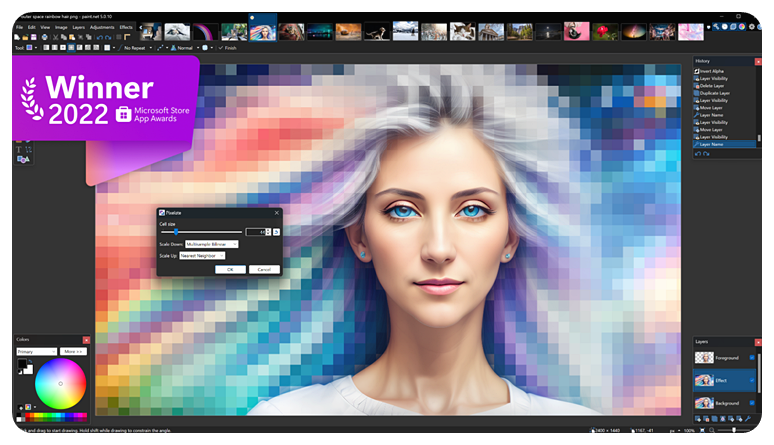Open the No Repeat dropdown
Screen dimensions: 774x445
138,48
